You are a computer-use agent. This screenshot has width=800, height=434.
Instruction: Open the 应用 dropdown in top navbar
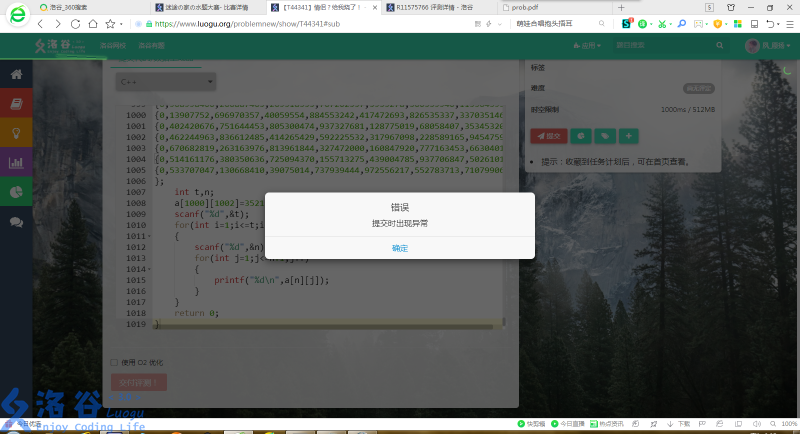point(593,45)
